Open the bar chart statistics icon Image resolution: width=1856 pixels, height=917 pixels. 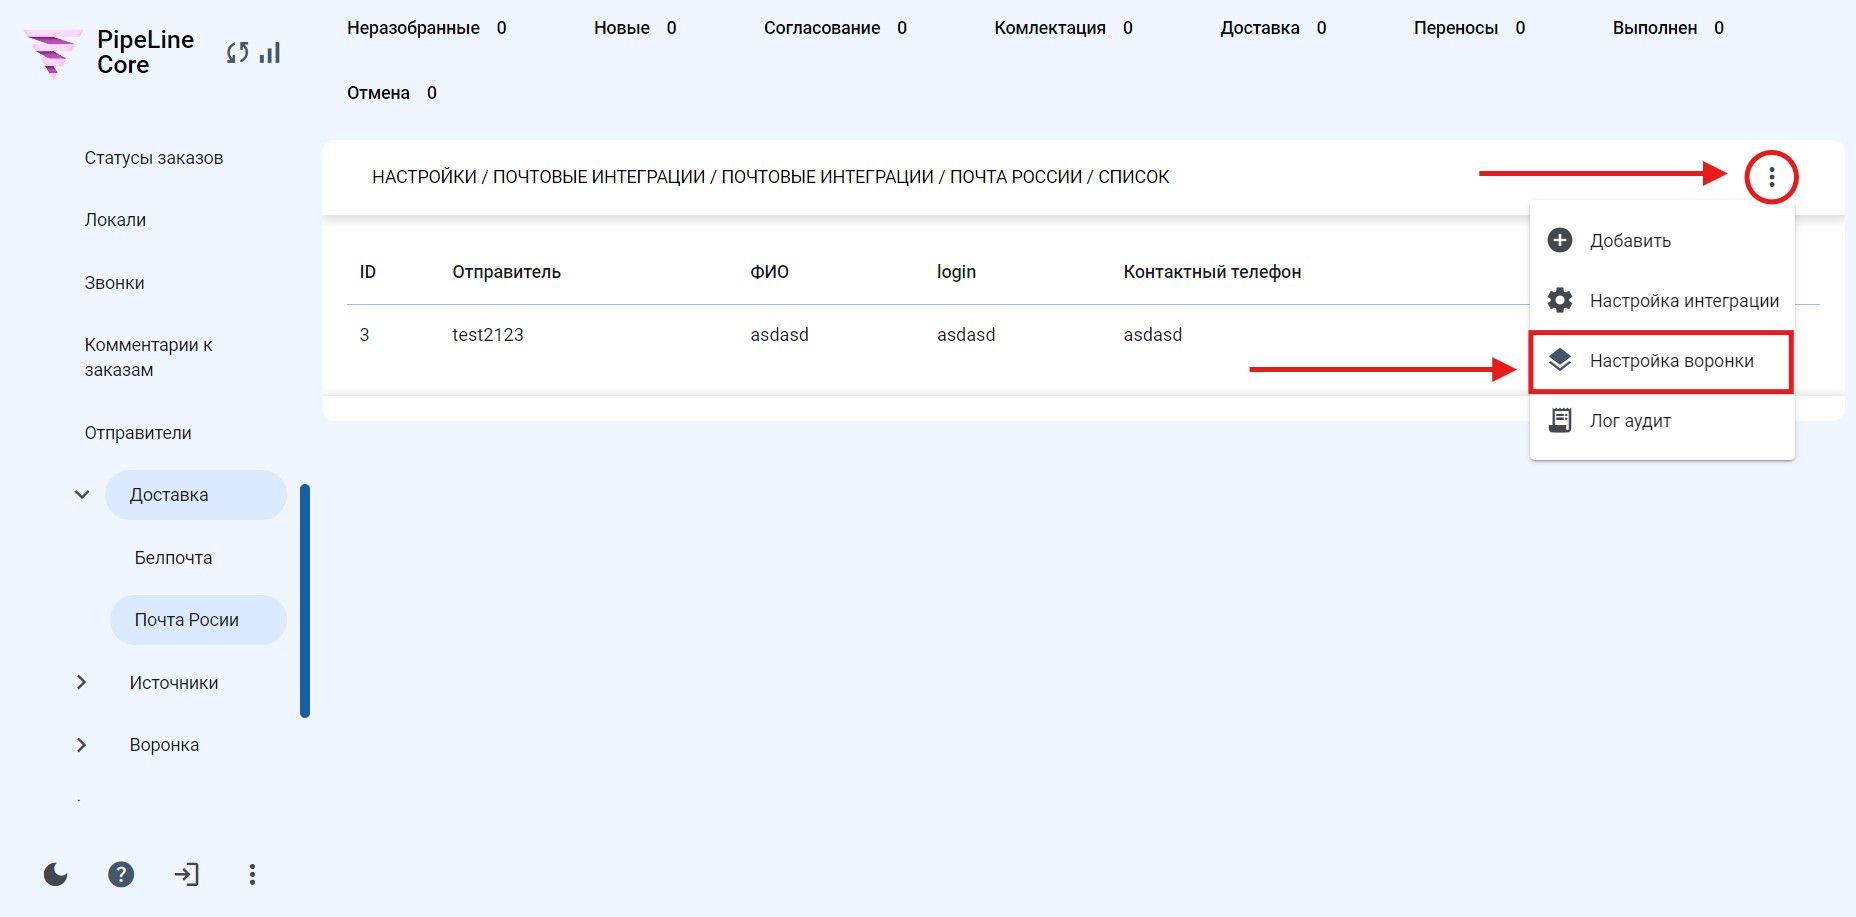[270, 52]
